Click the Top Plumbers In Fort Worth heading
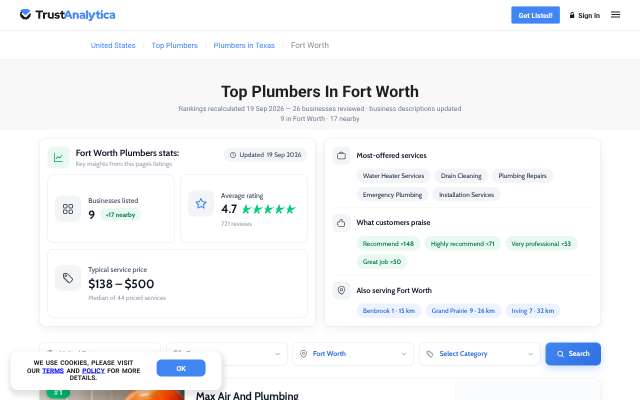The width and height of the screenshot is (640, 400). 320,91
